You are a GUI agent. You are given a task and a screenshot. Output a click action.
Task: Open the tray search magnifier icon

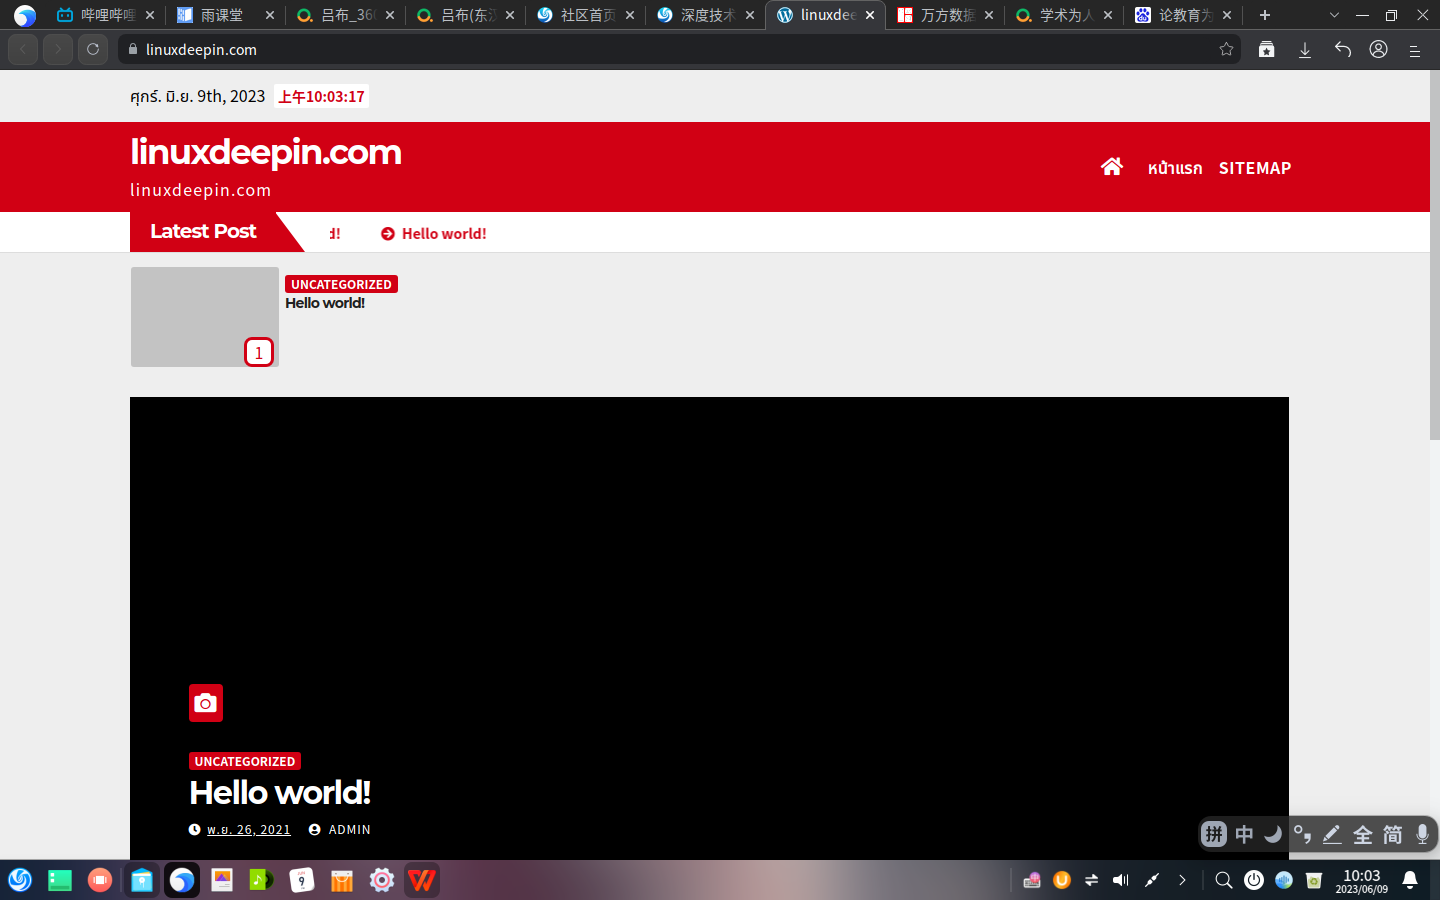coord(1224,880)
